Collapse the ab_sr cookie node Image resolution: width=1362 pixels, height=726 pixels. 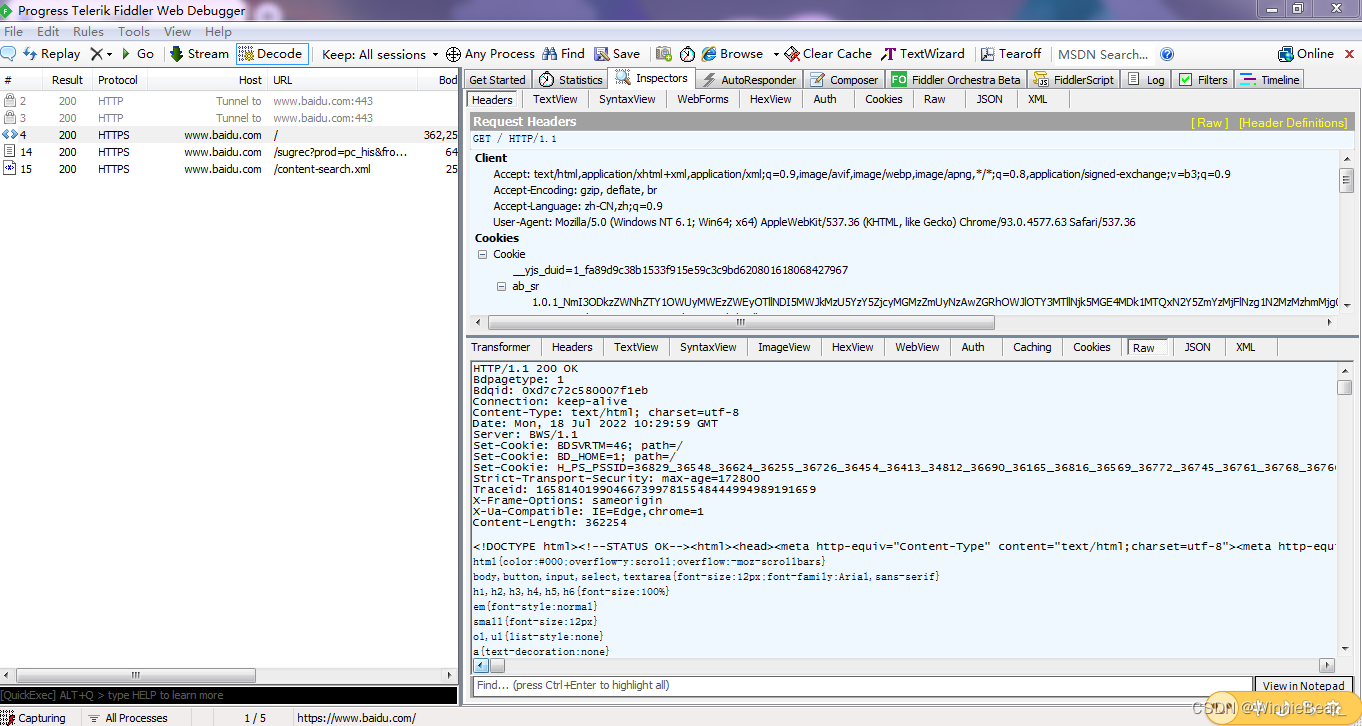(502, 287)
